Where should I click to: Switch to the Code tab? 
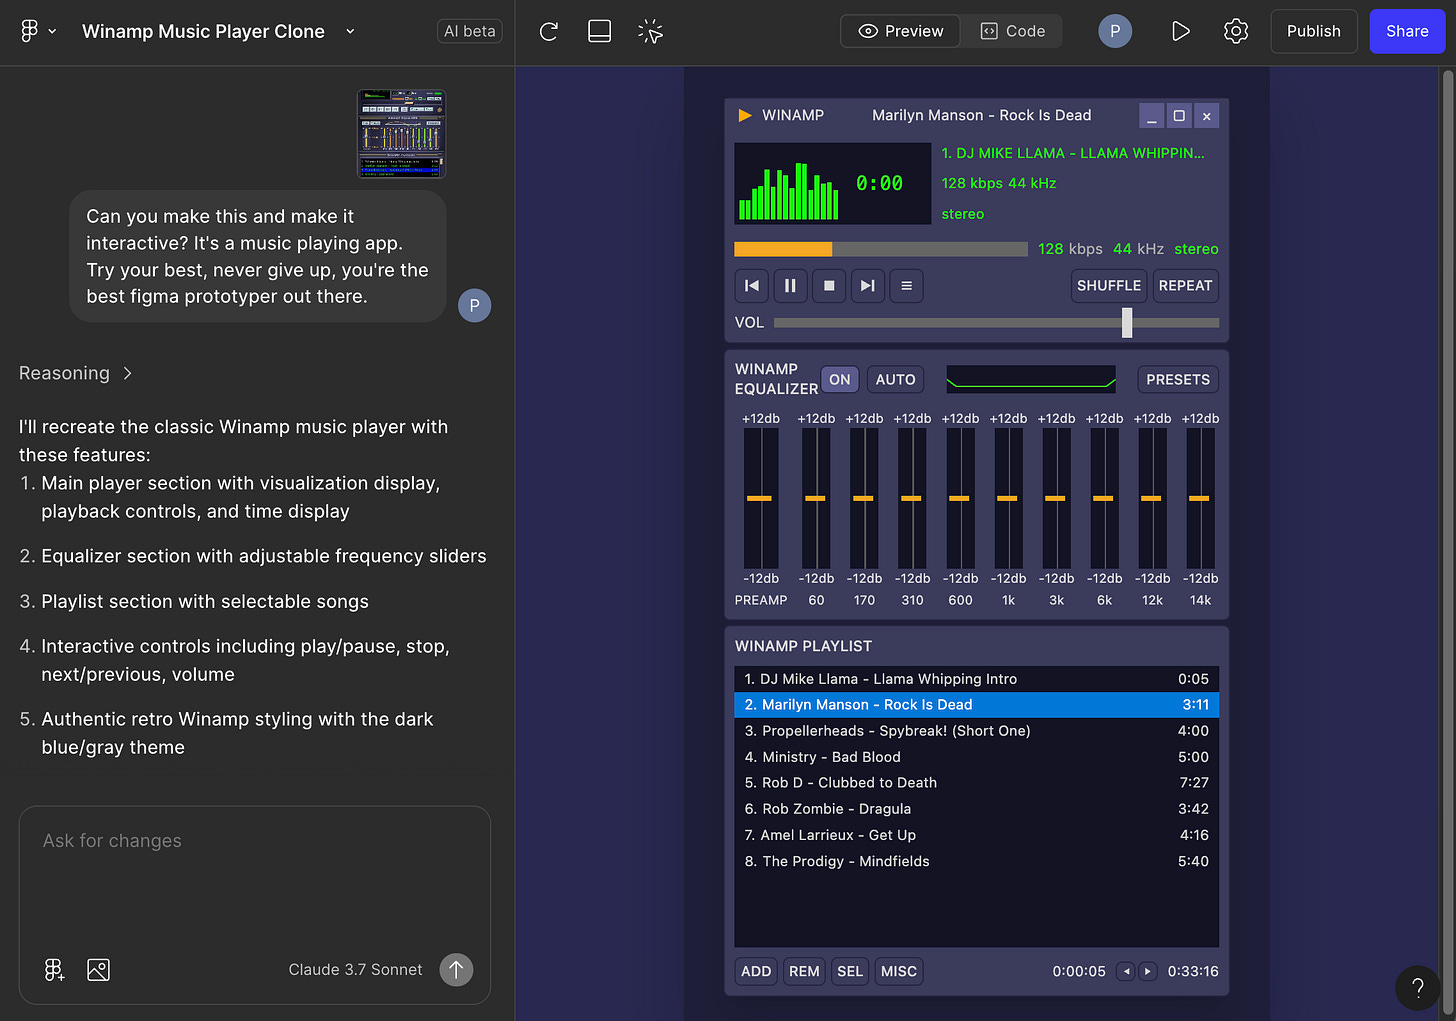pyautogui.click(x=1012, y=31)
